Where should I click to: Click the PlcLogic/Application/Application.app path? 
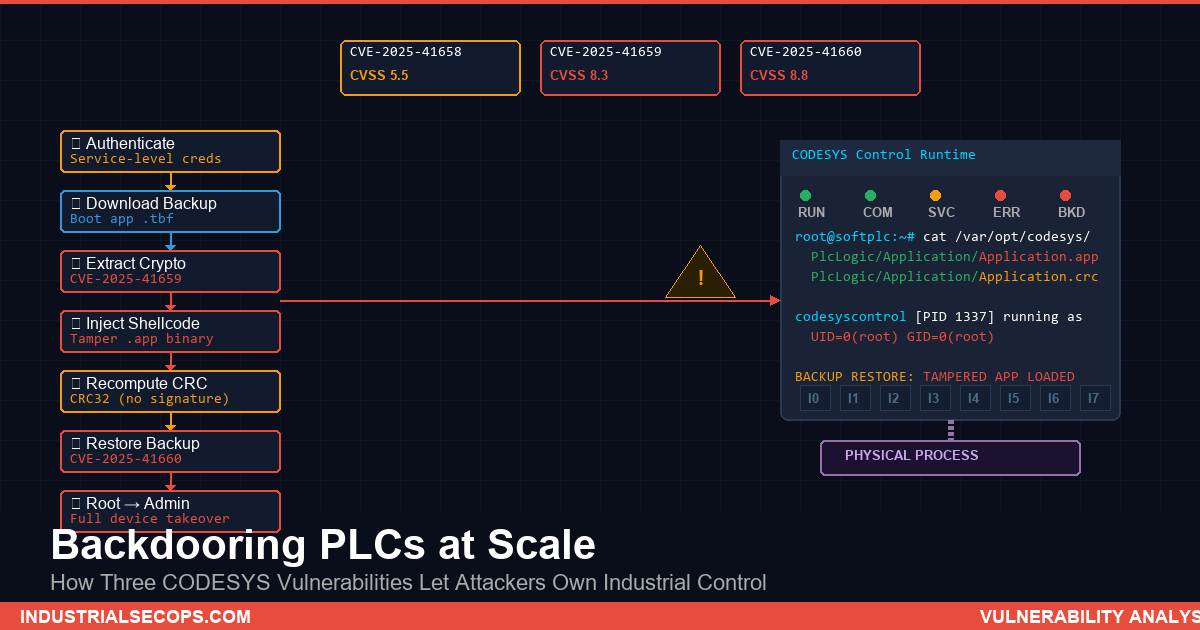coord(954,257)
